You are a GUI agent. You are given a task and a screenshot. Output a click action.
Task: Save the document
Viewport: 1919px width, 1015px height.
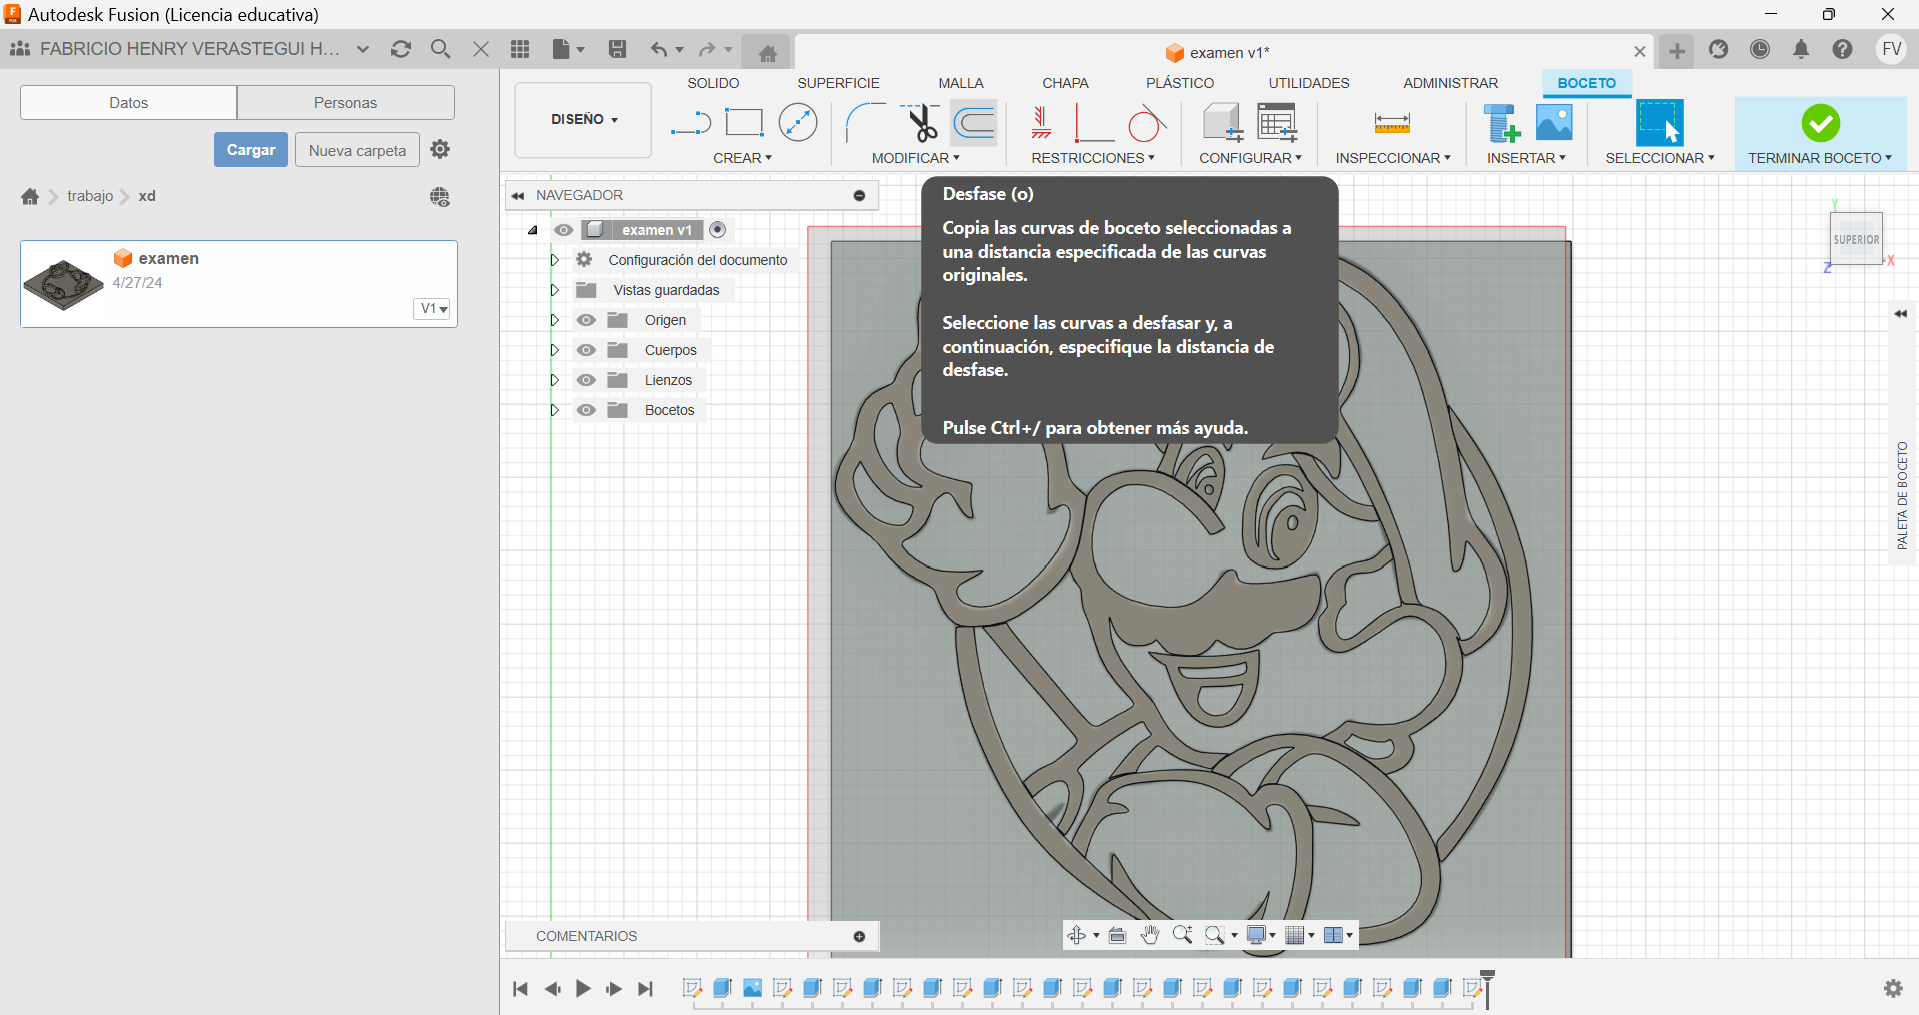(617, 49)
